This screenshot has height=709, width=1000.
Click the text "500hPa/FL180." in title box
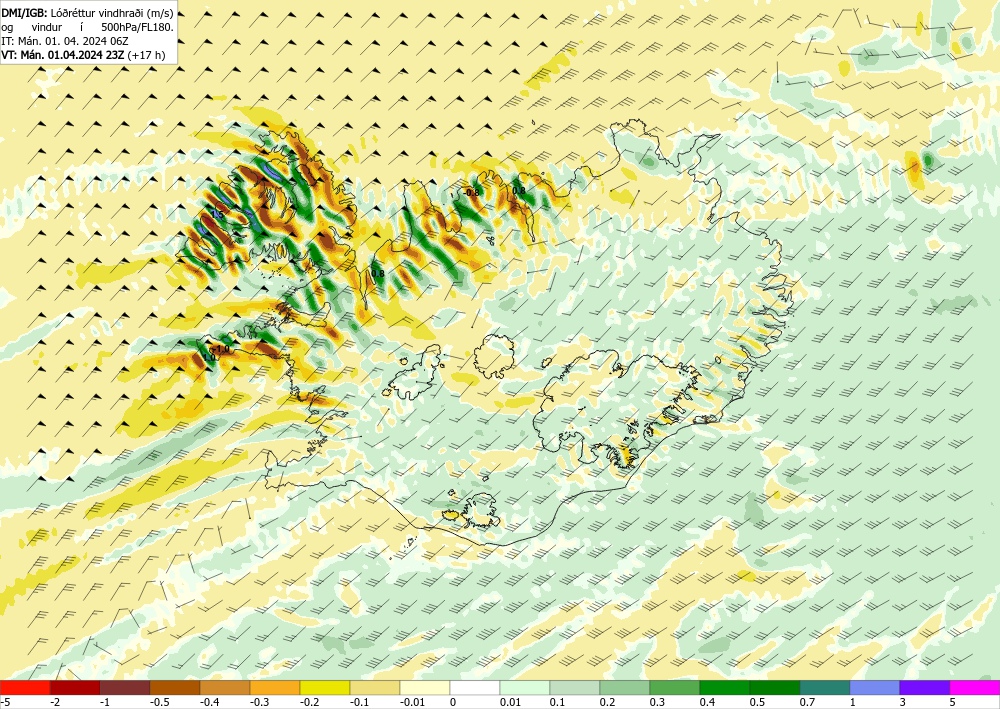click(x=137, y=27)
